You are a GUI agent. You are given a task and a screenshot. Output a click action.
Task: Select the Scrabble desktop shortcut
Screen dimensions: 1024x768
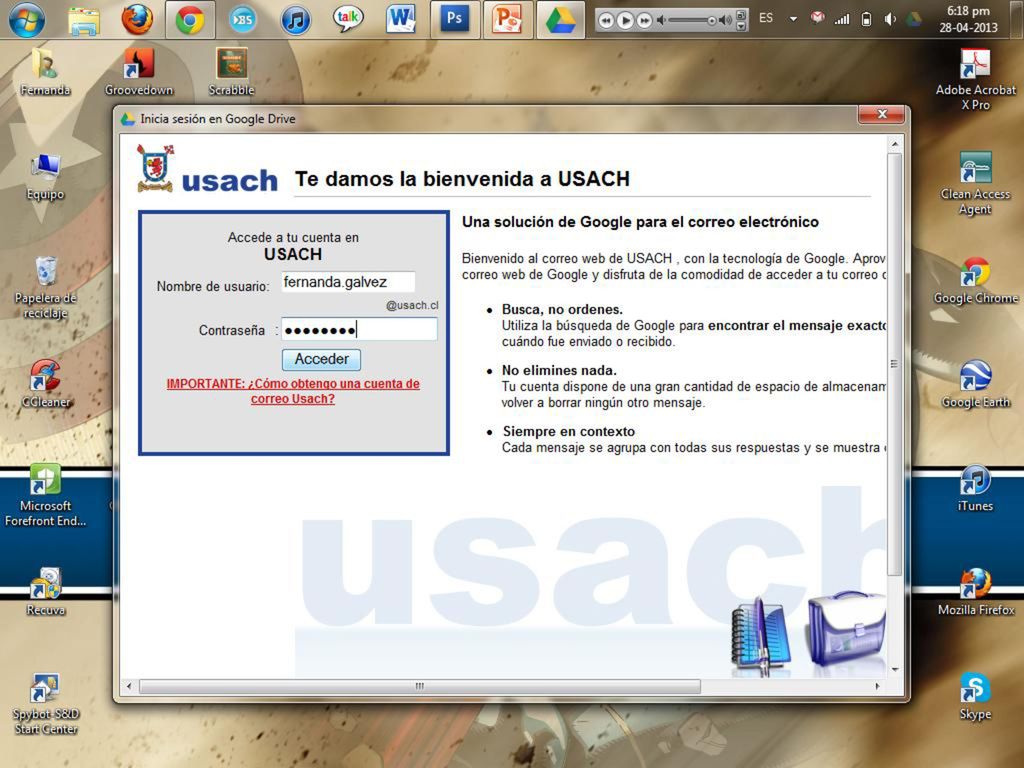tap(232, 72)
